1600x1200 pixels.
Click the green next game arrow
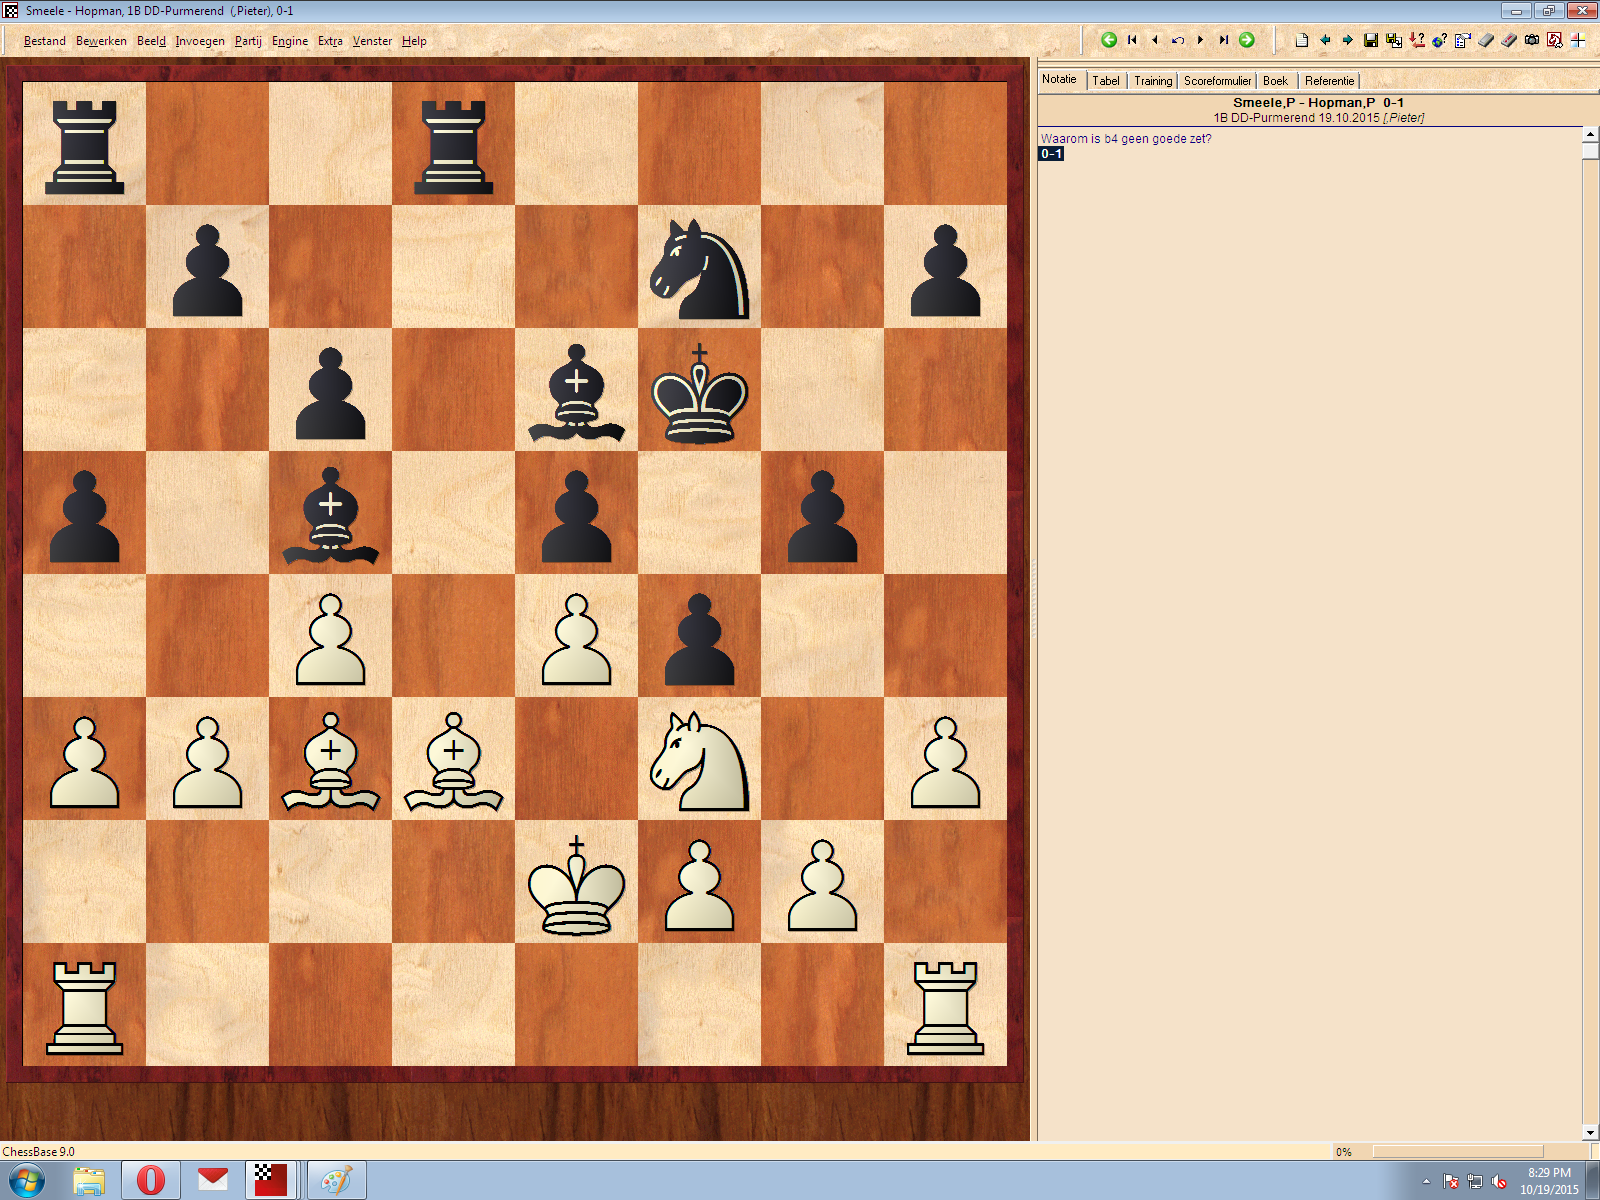click(x=1247, y=40)
